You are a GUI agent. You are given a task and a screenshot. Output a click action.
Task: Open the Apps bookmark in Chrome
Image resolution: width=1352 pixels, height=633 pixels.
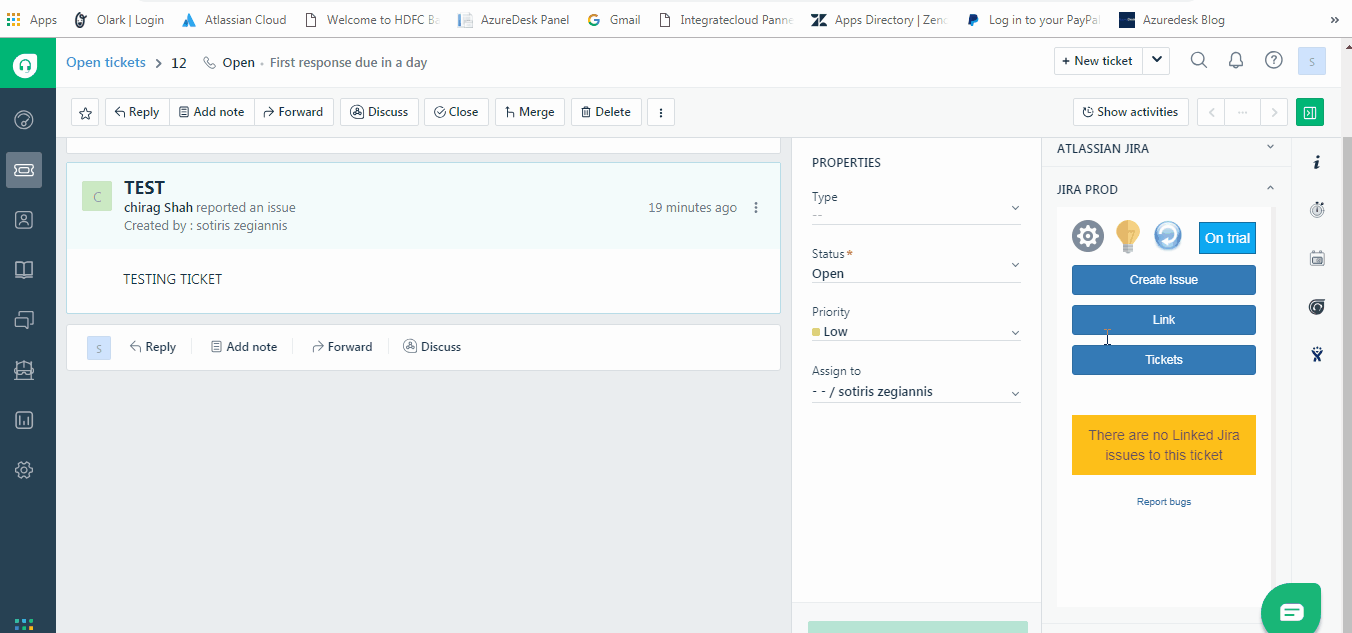click(x=32, y=19)
